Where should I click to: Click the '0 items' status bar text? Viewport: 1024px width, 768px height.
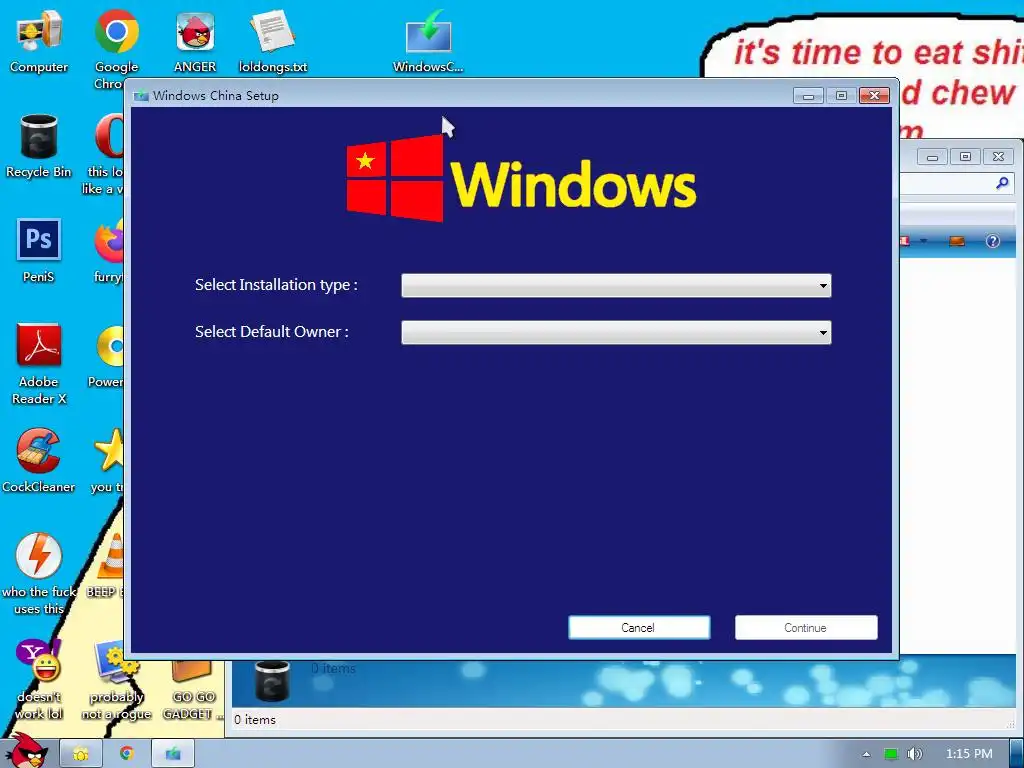[255, 720]
